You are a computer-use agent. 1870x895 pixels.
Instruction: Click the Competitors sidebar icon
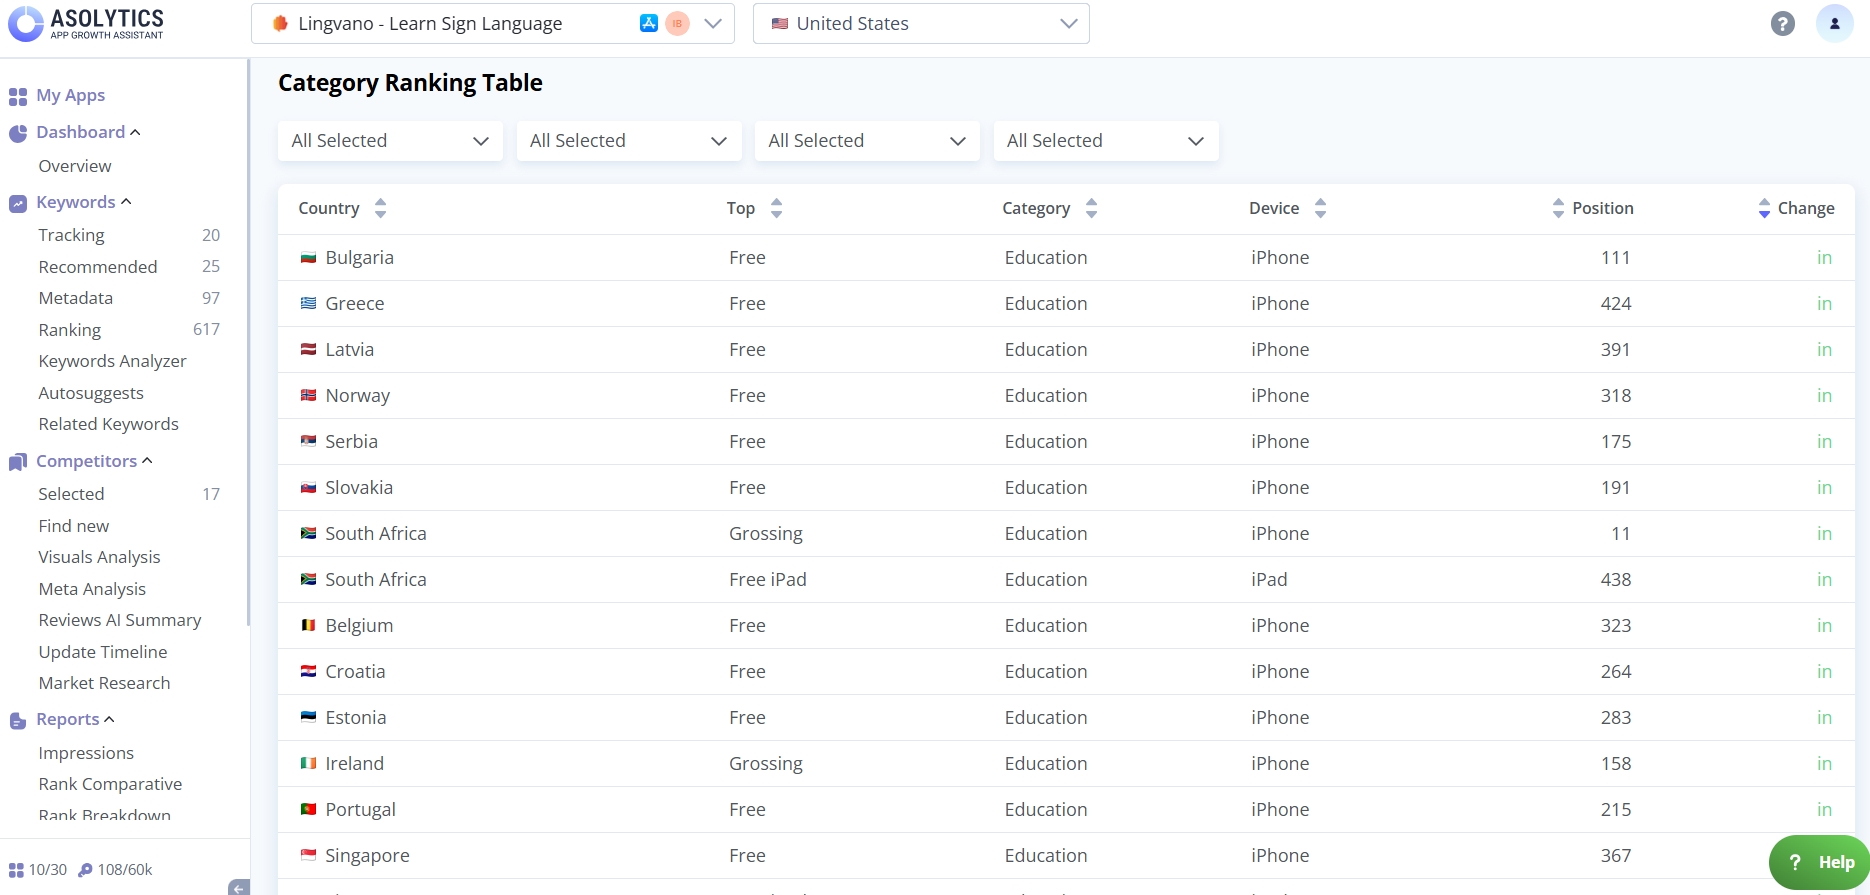[18, 462]
